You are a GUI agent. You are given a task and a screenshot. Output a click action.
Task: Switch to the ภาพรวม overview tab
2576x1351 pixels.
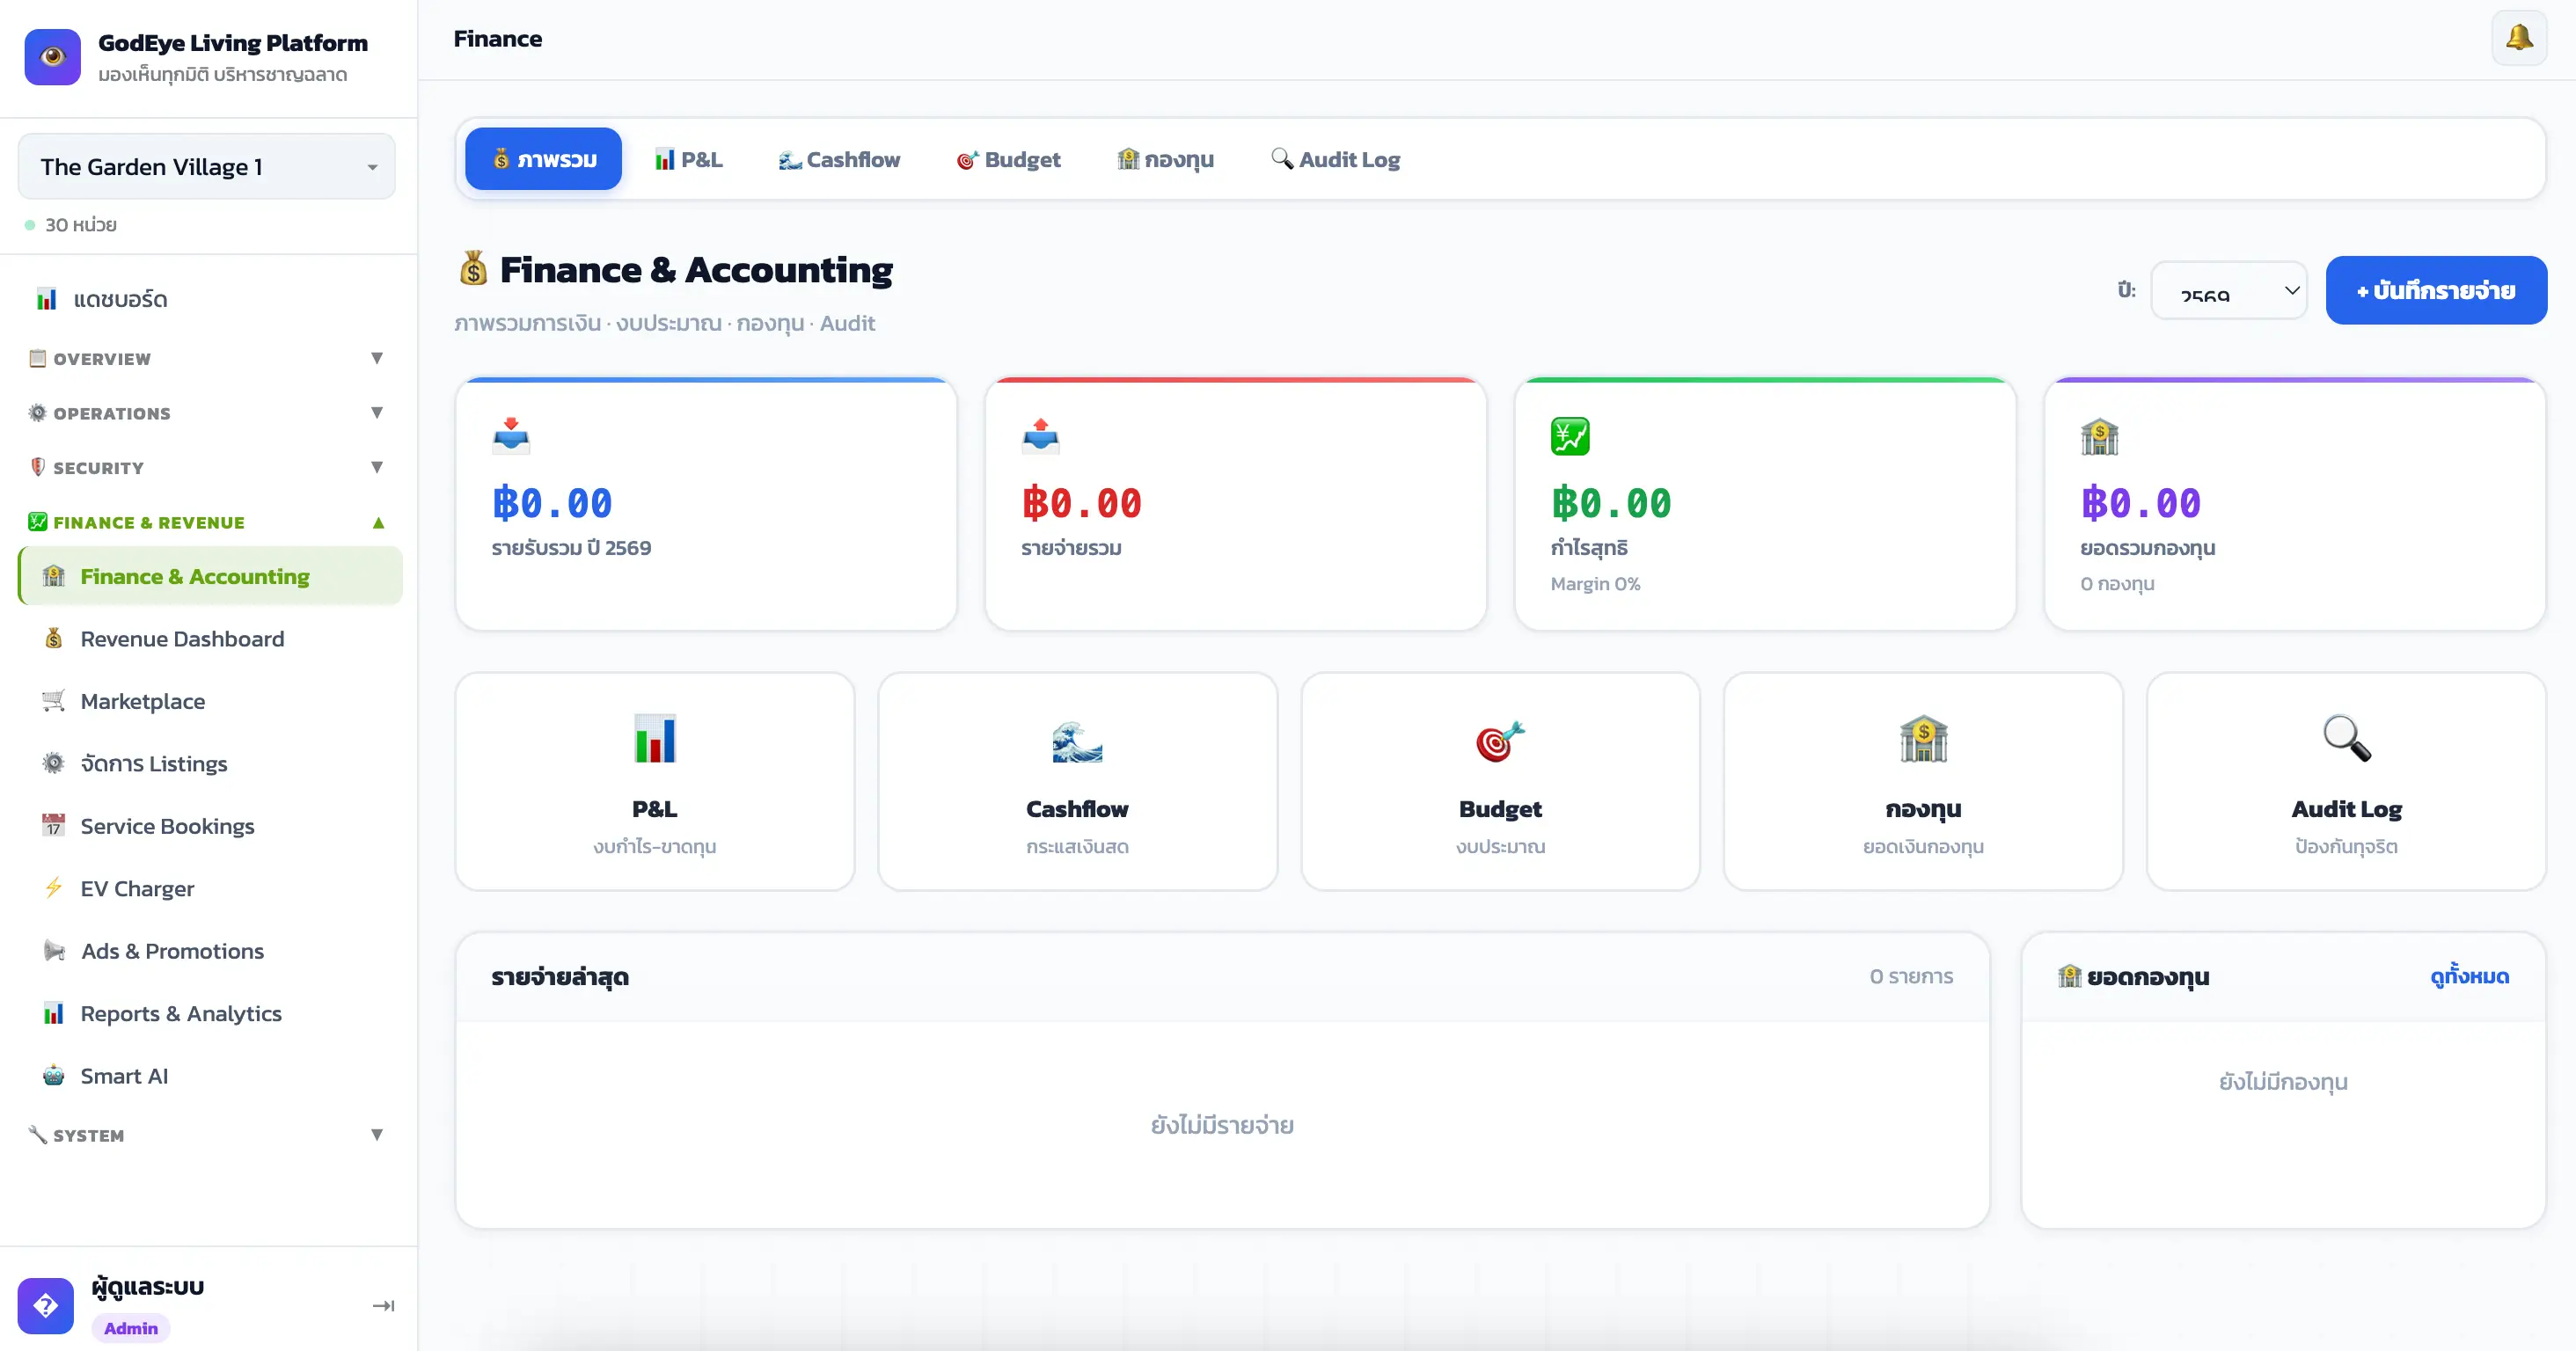point(543,159)
